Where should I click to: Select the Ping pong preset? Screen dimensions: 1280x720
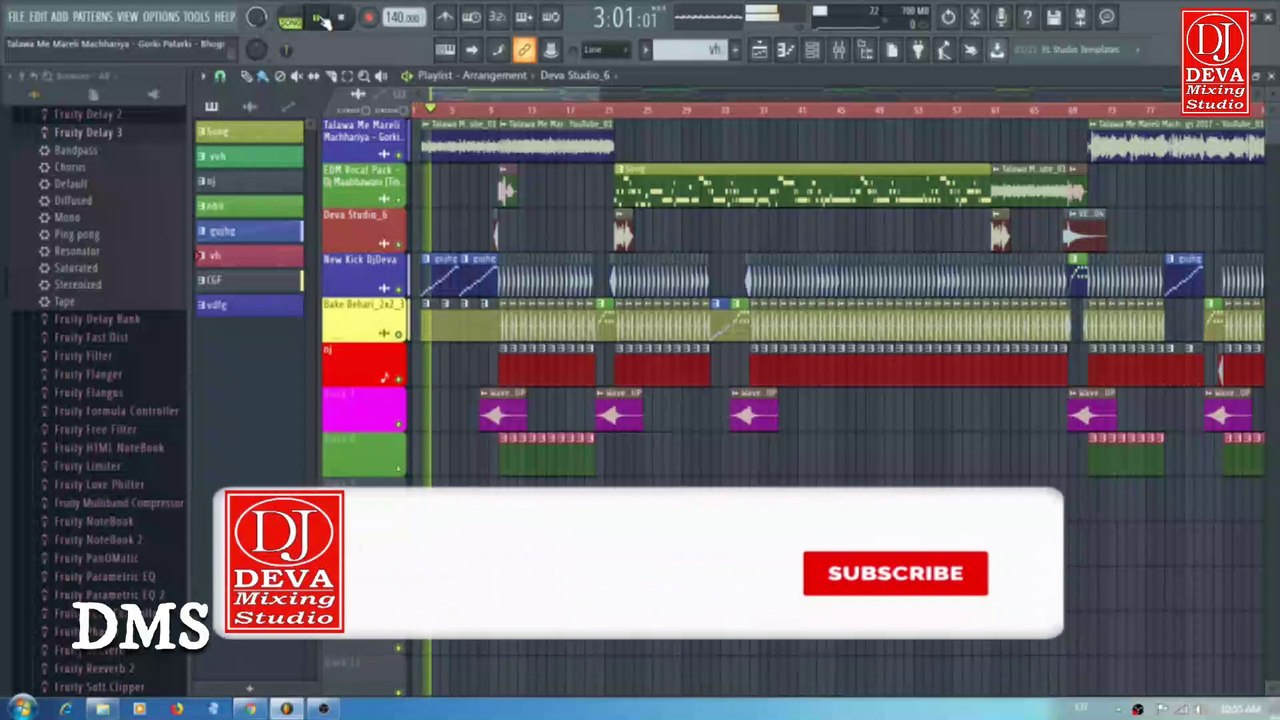click(x=77, y=235)
